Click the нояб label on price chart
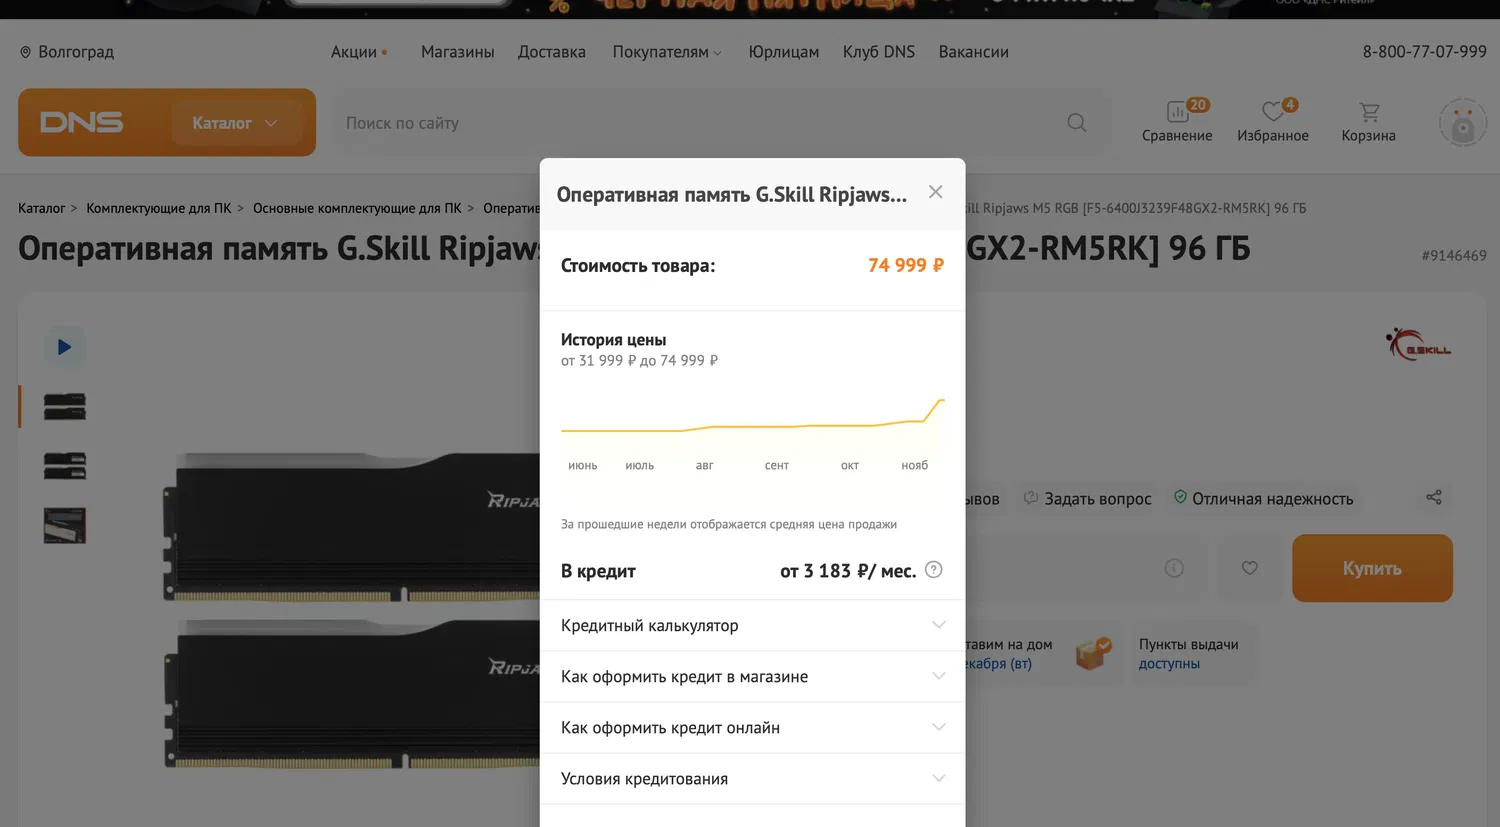Screen dimensions: 1500x827 (914, 466)
